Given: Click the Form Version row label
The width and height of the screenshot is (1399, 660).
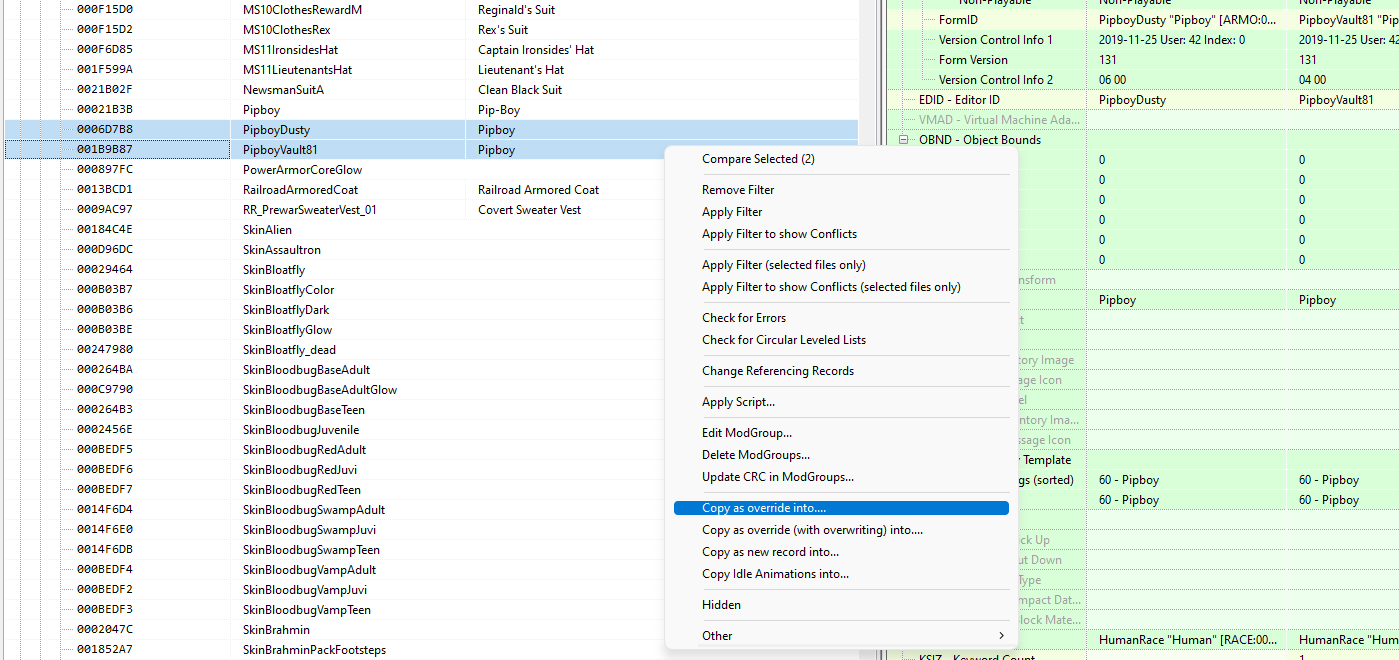Looking at the screenshot, I should (973, 60).
